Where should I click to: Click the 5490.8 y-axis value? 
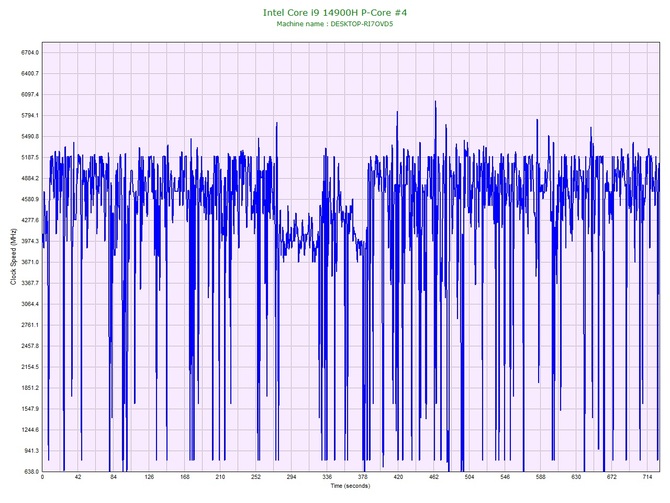tap(30, 136)
